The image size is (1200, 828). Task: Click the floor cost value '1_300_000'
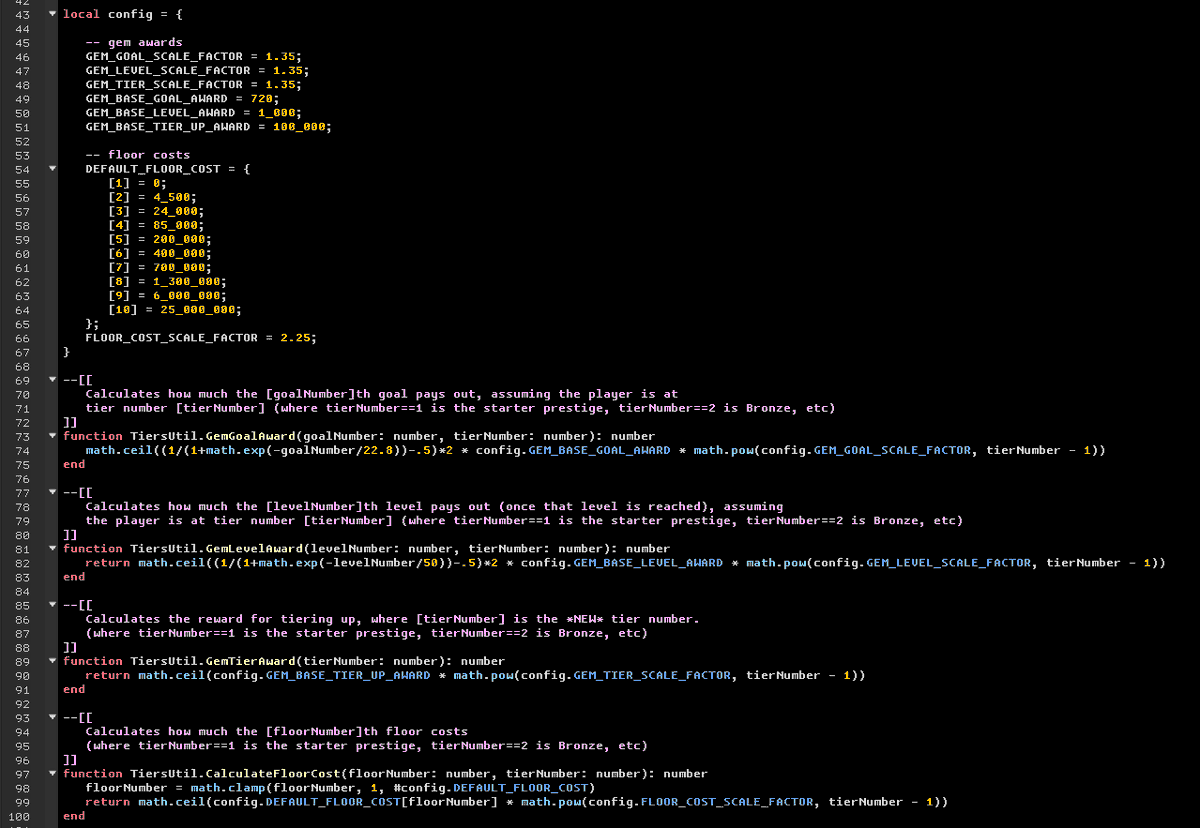pos(186,281)
